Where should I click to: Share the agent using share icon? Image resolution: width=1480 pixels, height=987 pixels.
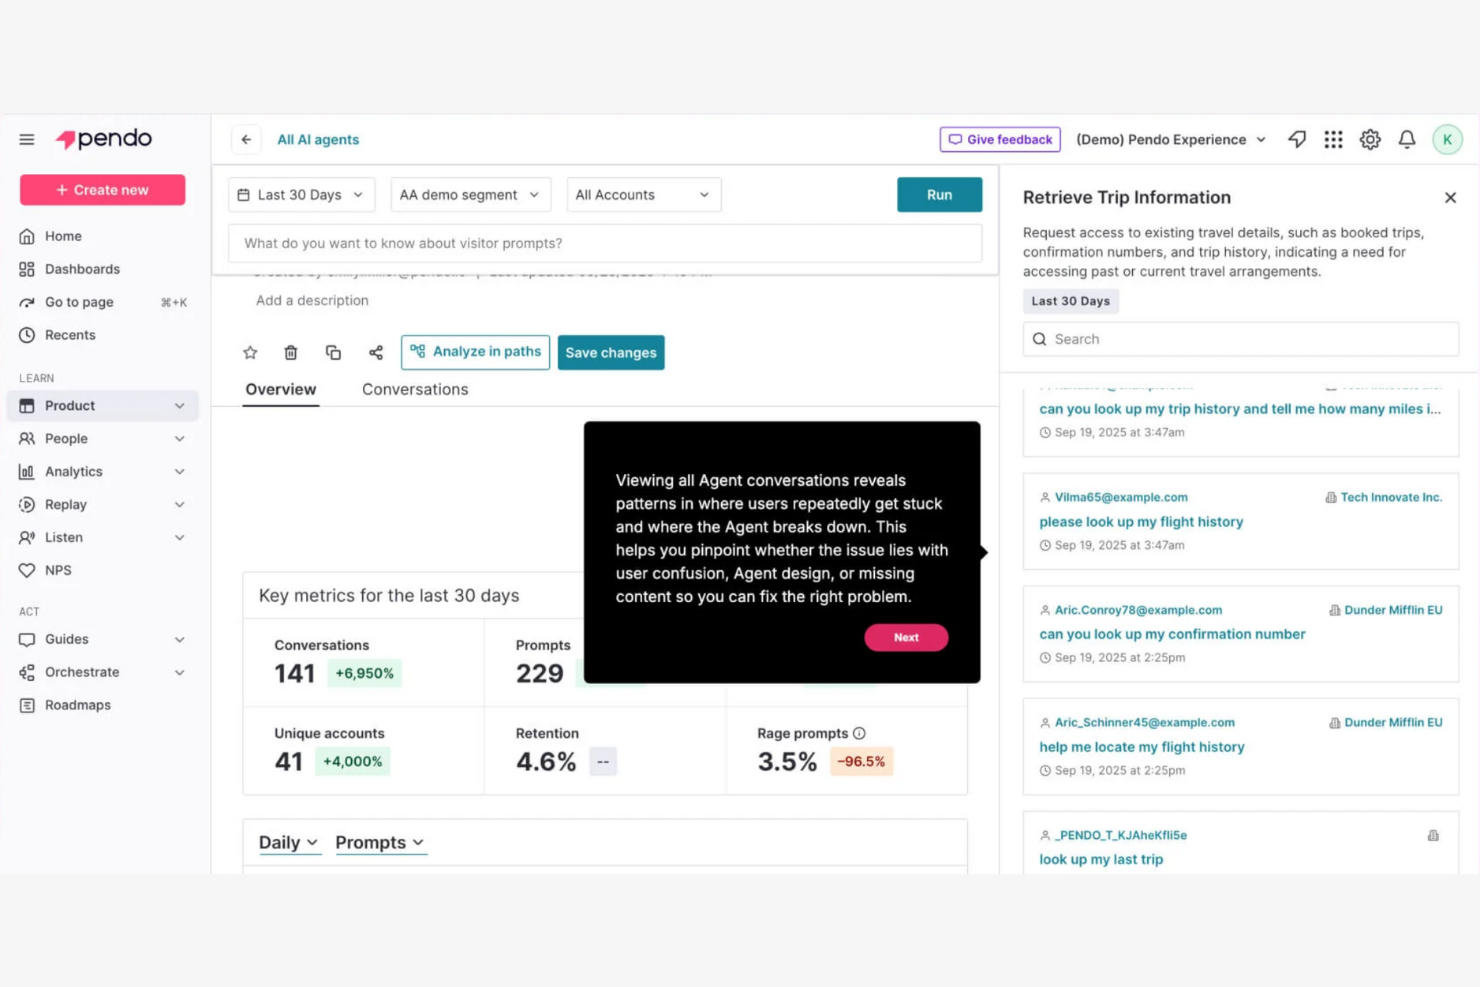376,352
